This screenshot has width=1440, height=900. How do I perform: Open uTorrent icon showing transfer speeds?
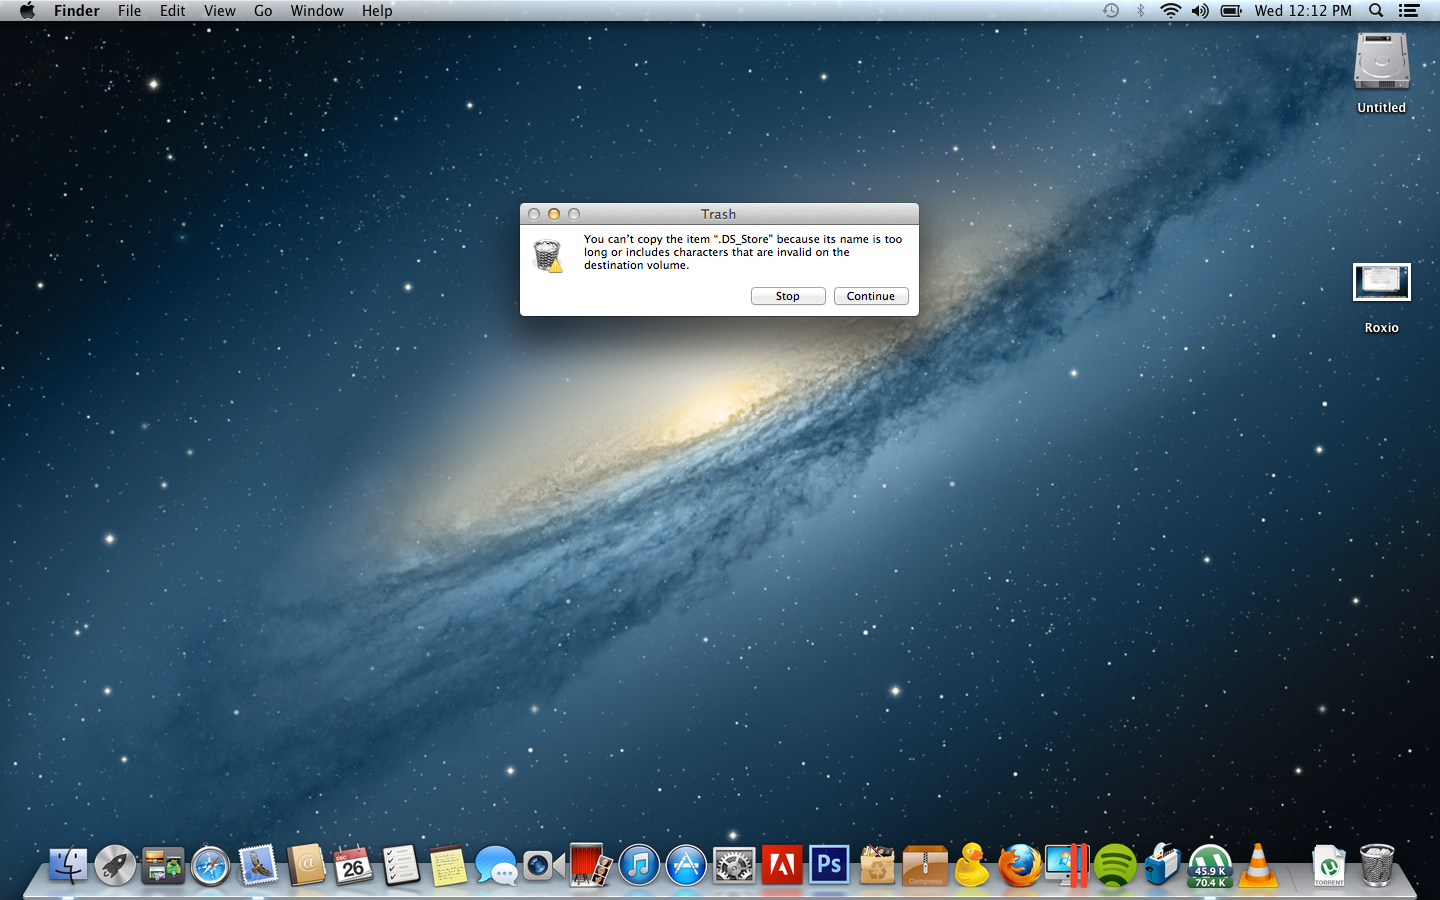tap(1210, 866)
